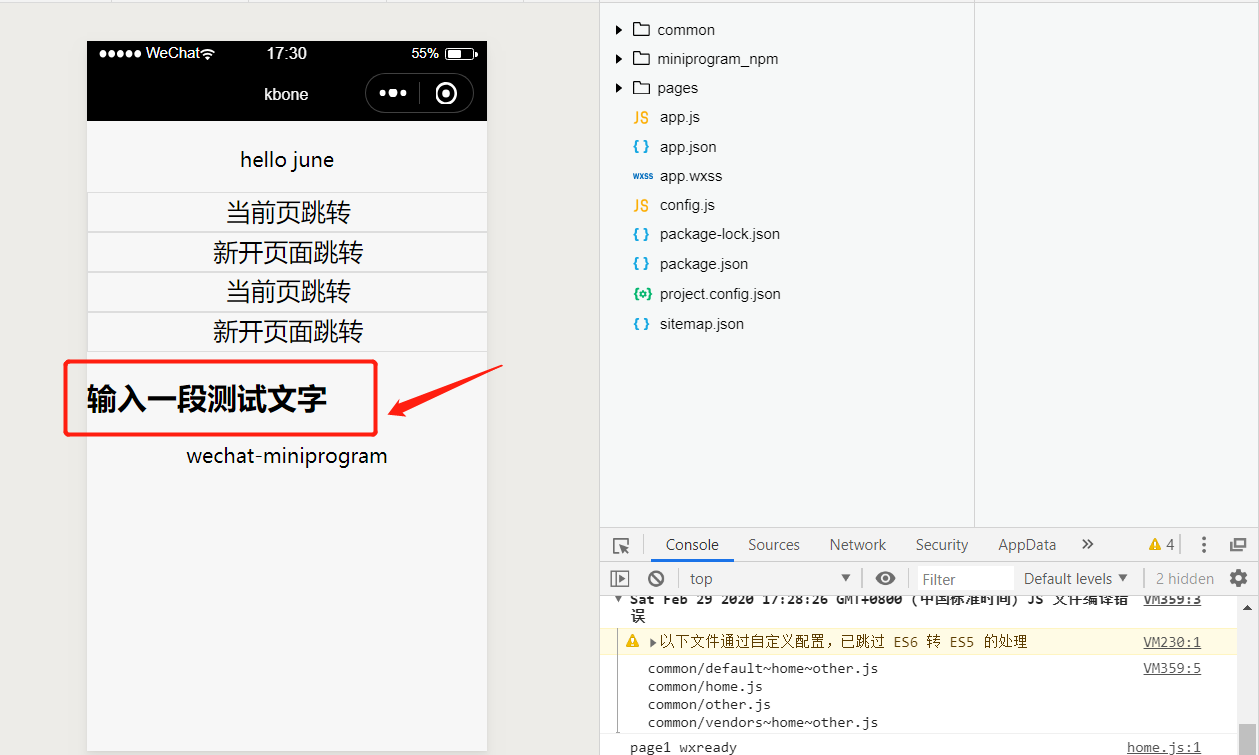Click the JS icon beside app.js
The image size is (1259, 755).
tap(641, 117)
